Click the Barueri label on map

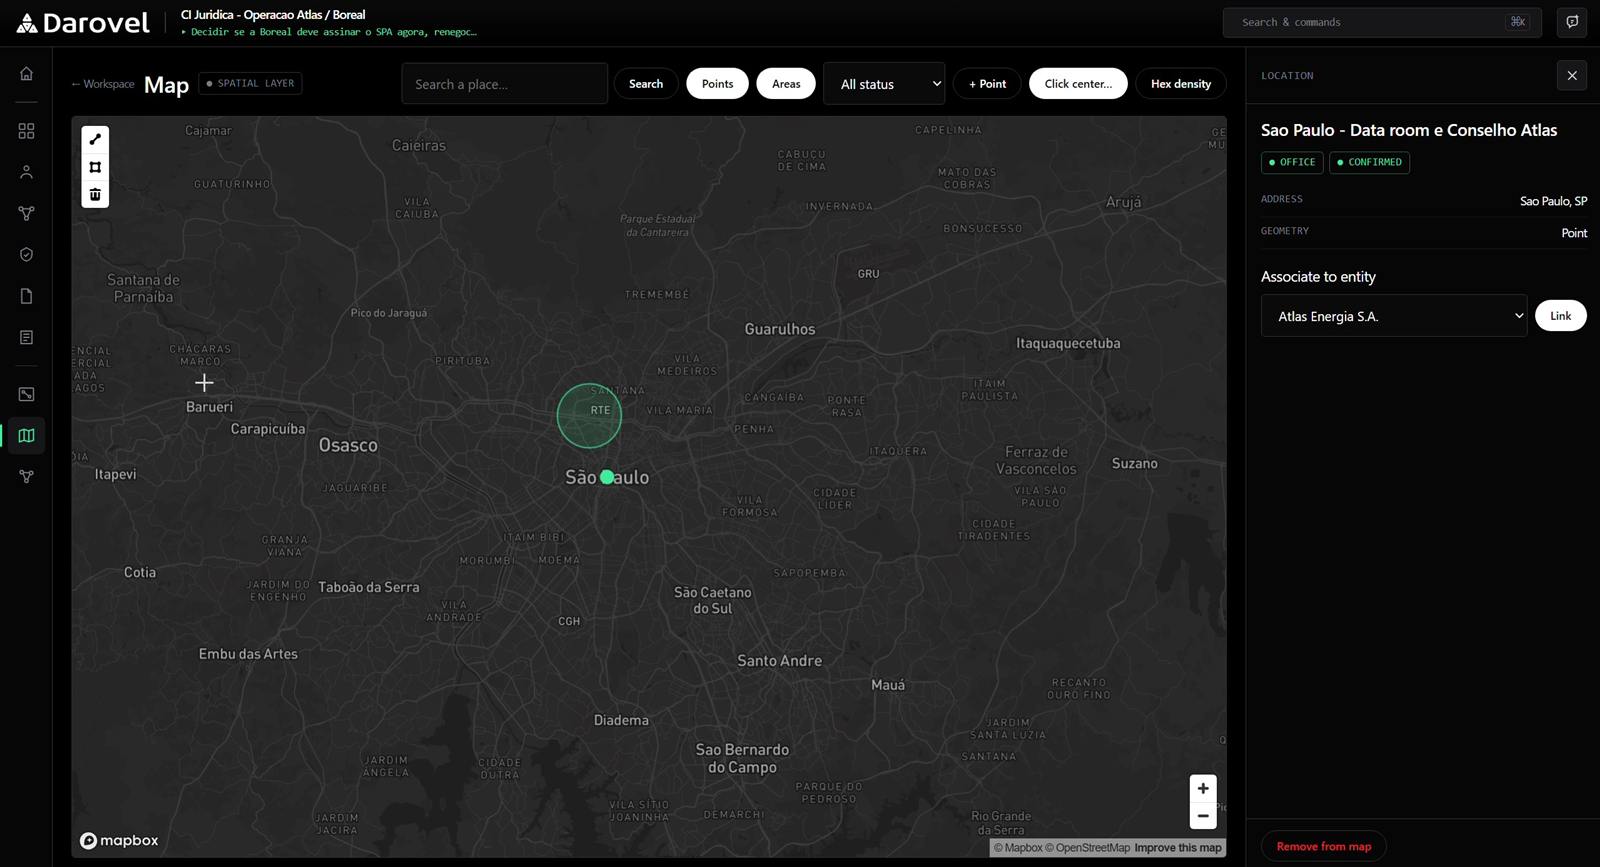(x=209, y=407)
